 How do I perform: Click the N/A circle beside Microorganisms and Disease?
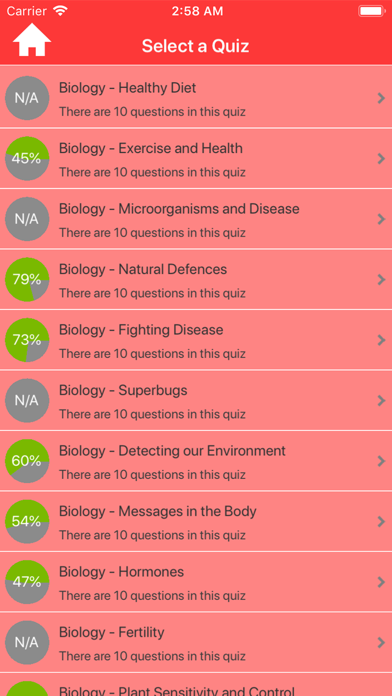pyautogui.click(x=27, y=219)
